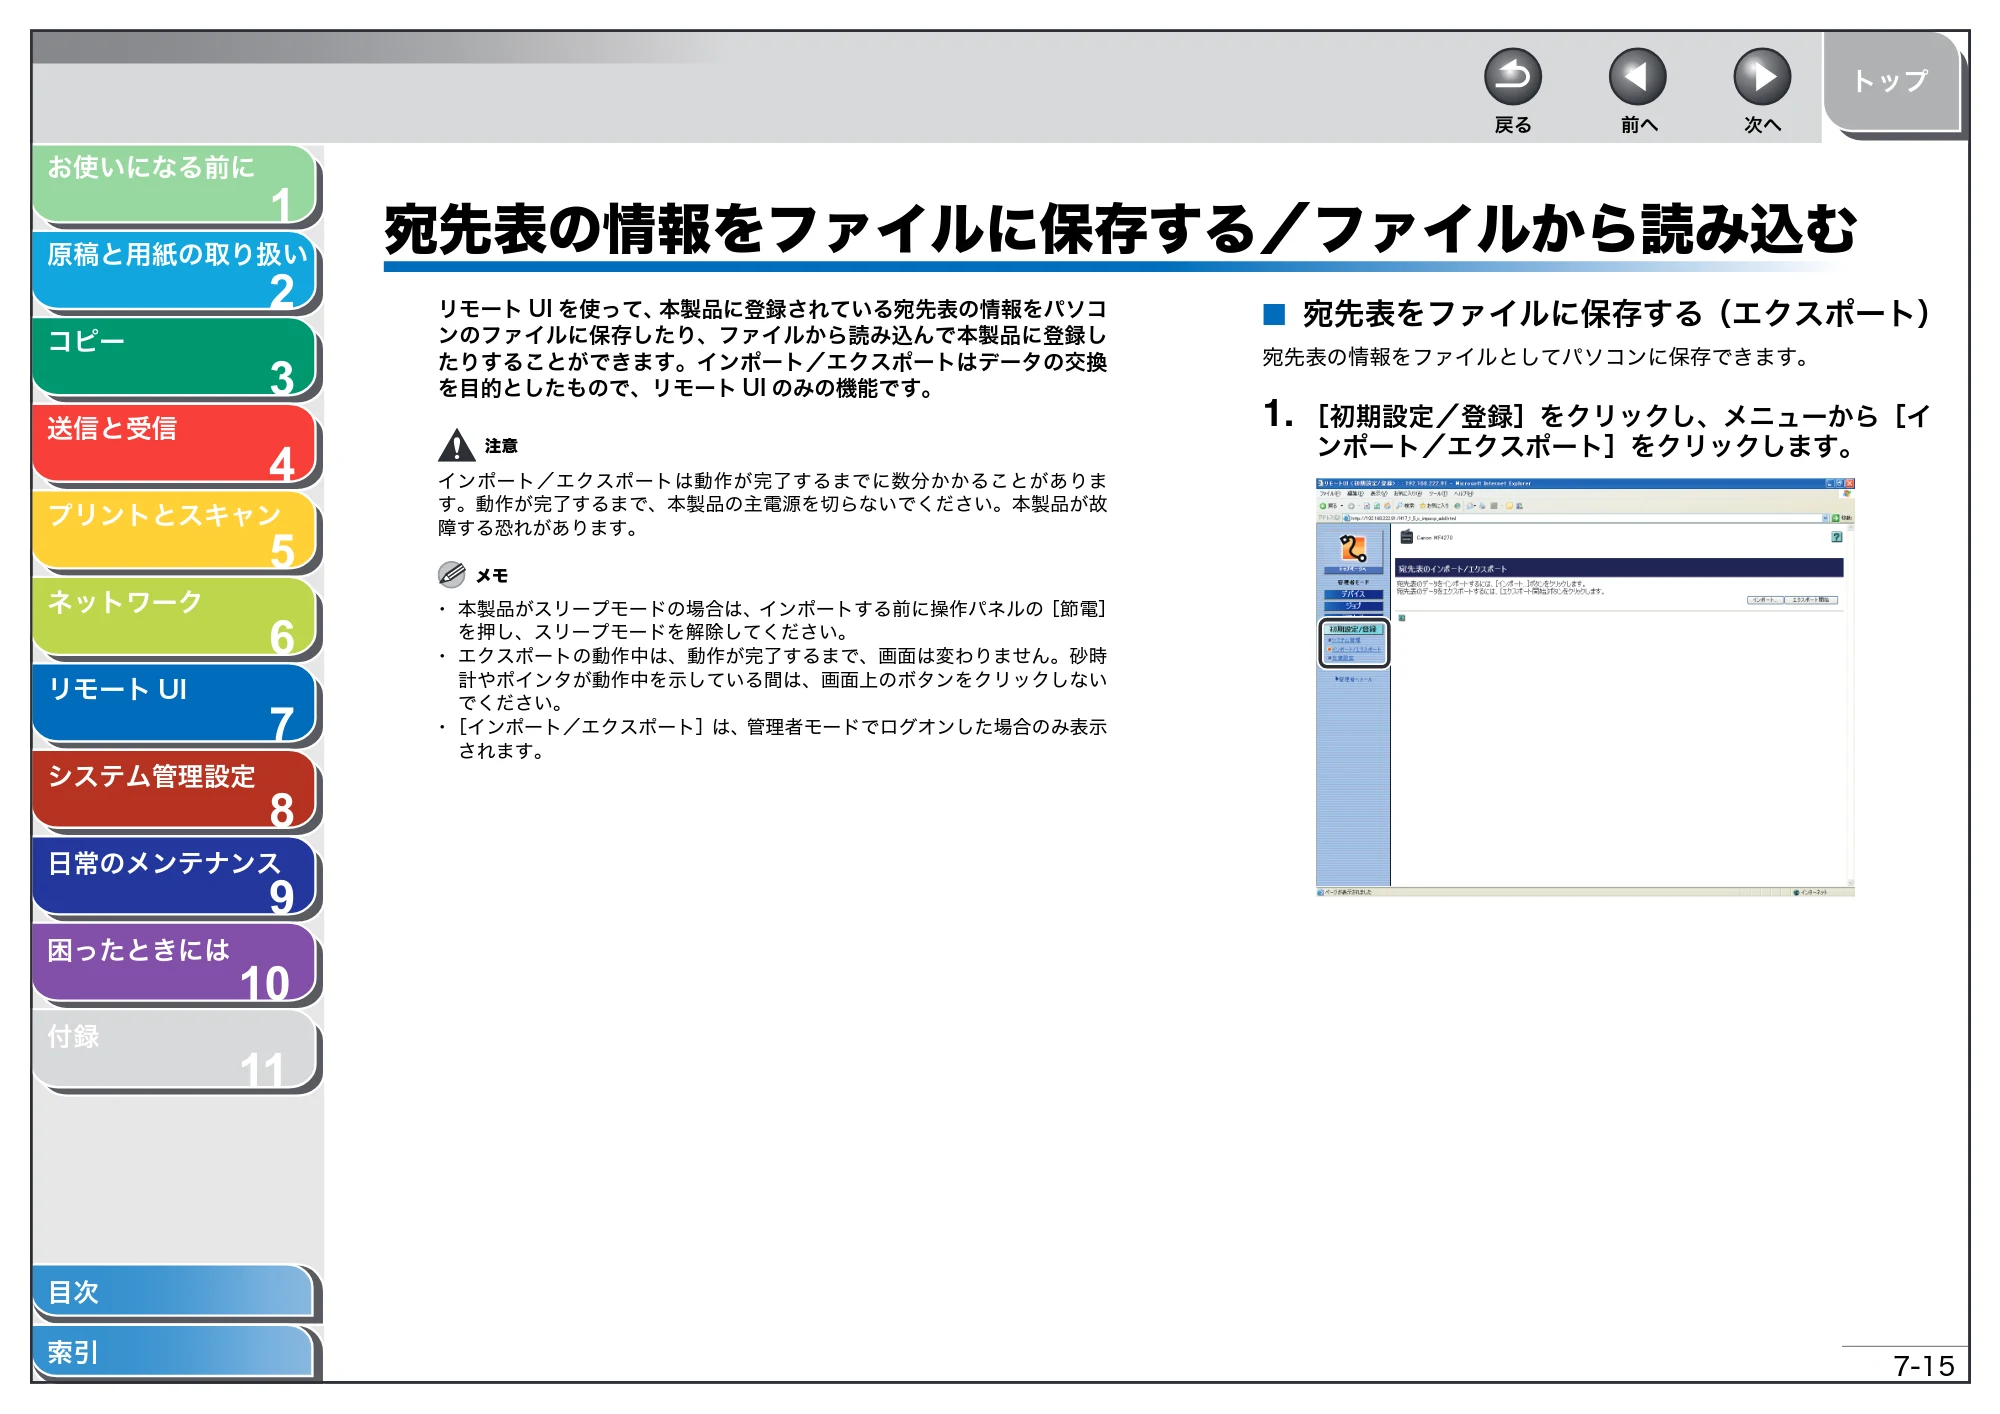Open chapter 6 ネットワーク
Image resolution: width=2000 pixels, height=1414 pixels.
tap(175, 619)
